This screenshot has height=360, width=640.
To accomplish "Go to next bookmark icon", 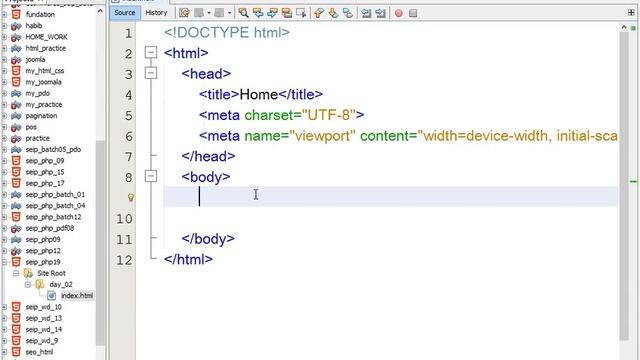I will point(333,13).
